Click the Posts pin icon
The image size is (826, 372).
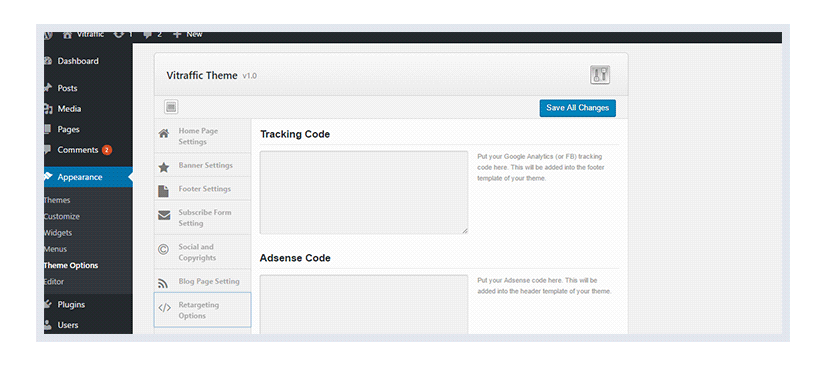pos(48,88)
